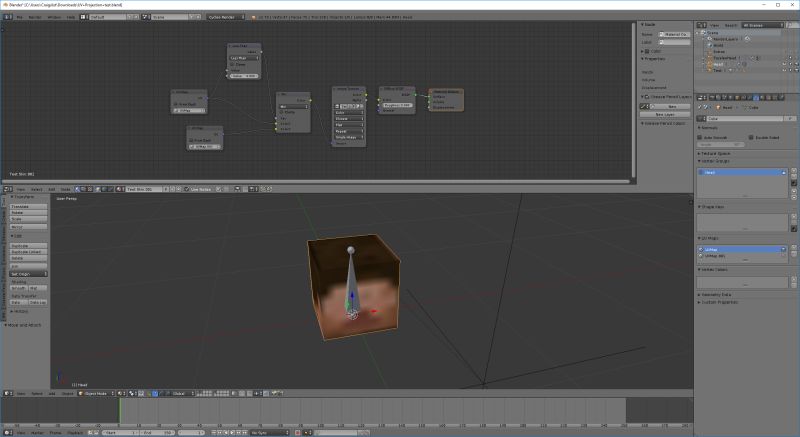
Task: Expand the Custom Properties panel
Action: [718, 302]
